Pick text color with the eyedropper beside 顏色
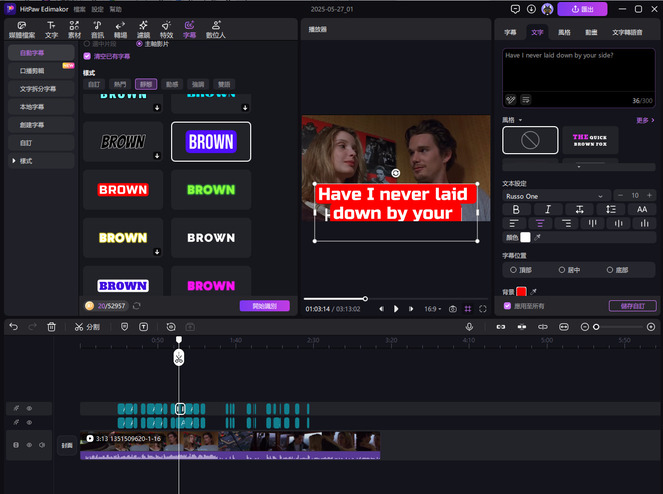This screenshot has height=494, width=663. tap(537, 238)
